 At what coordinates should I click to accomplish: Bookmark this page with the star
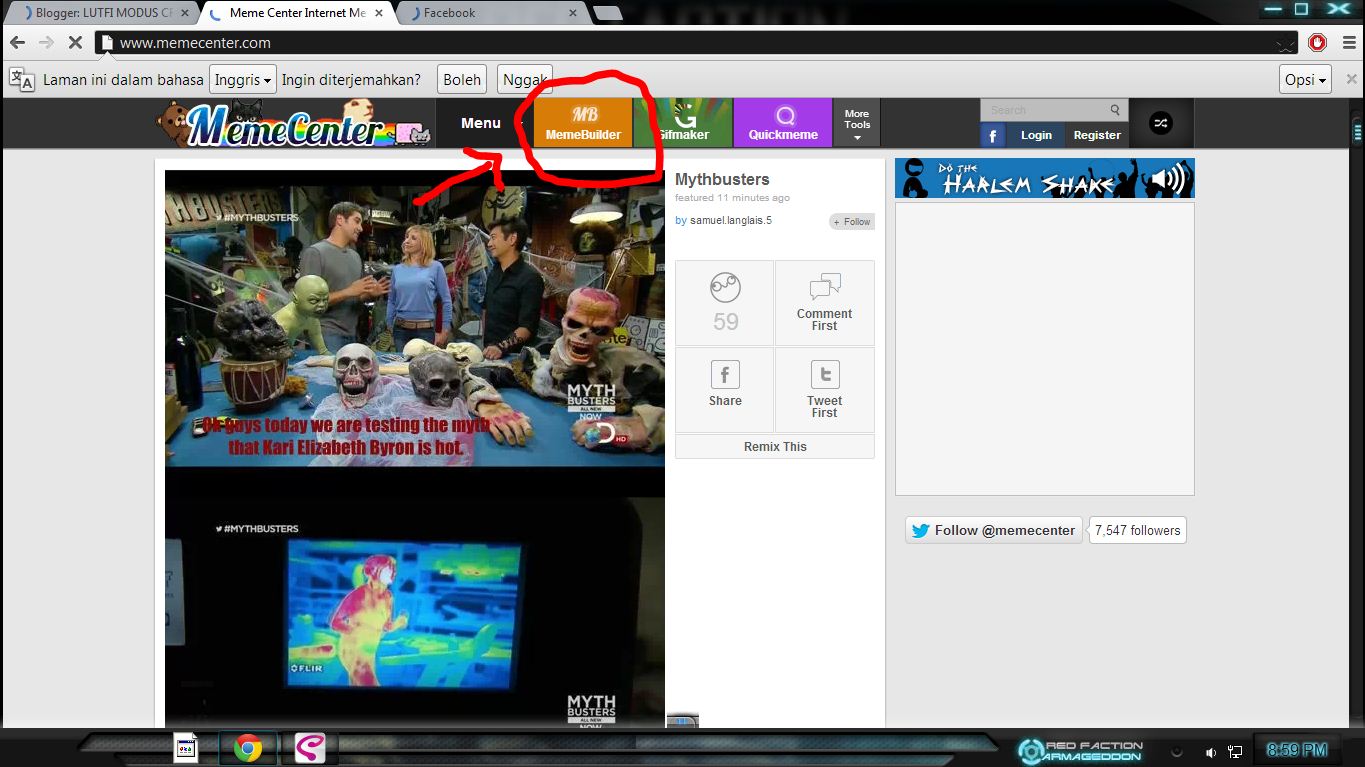click(1285, 43)
